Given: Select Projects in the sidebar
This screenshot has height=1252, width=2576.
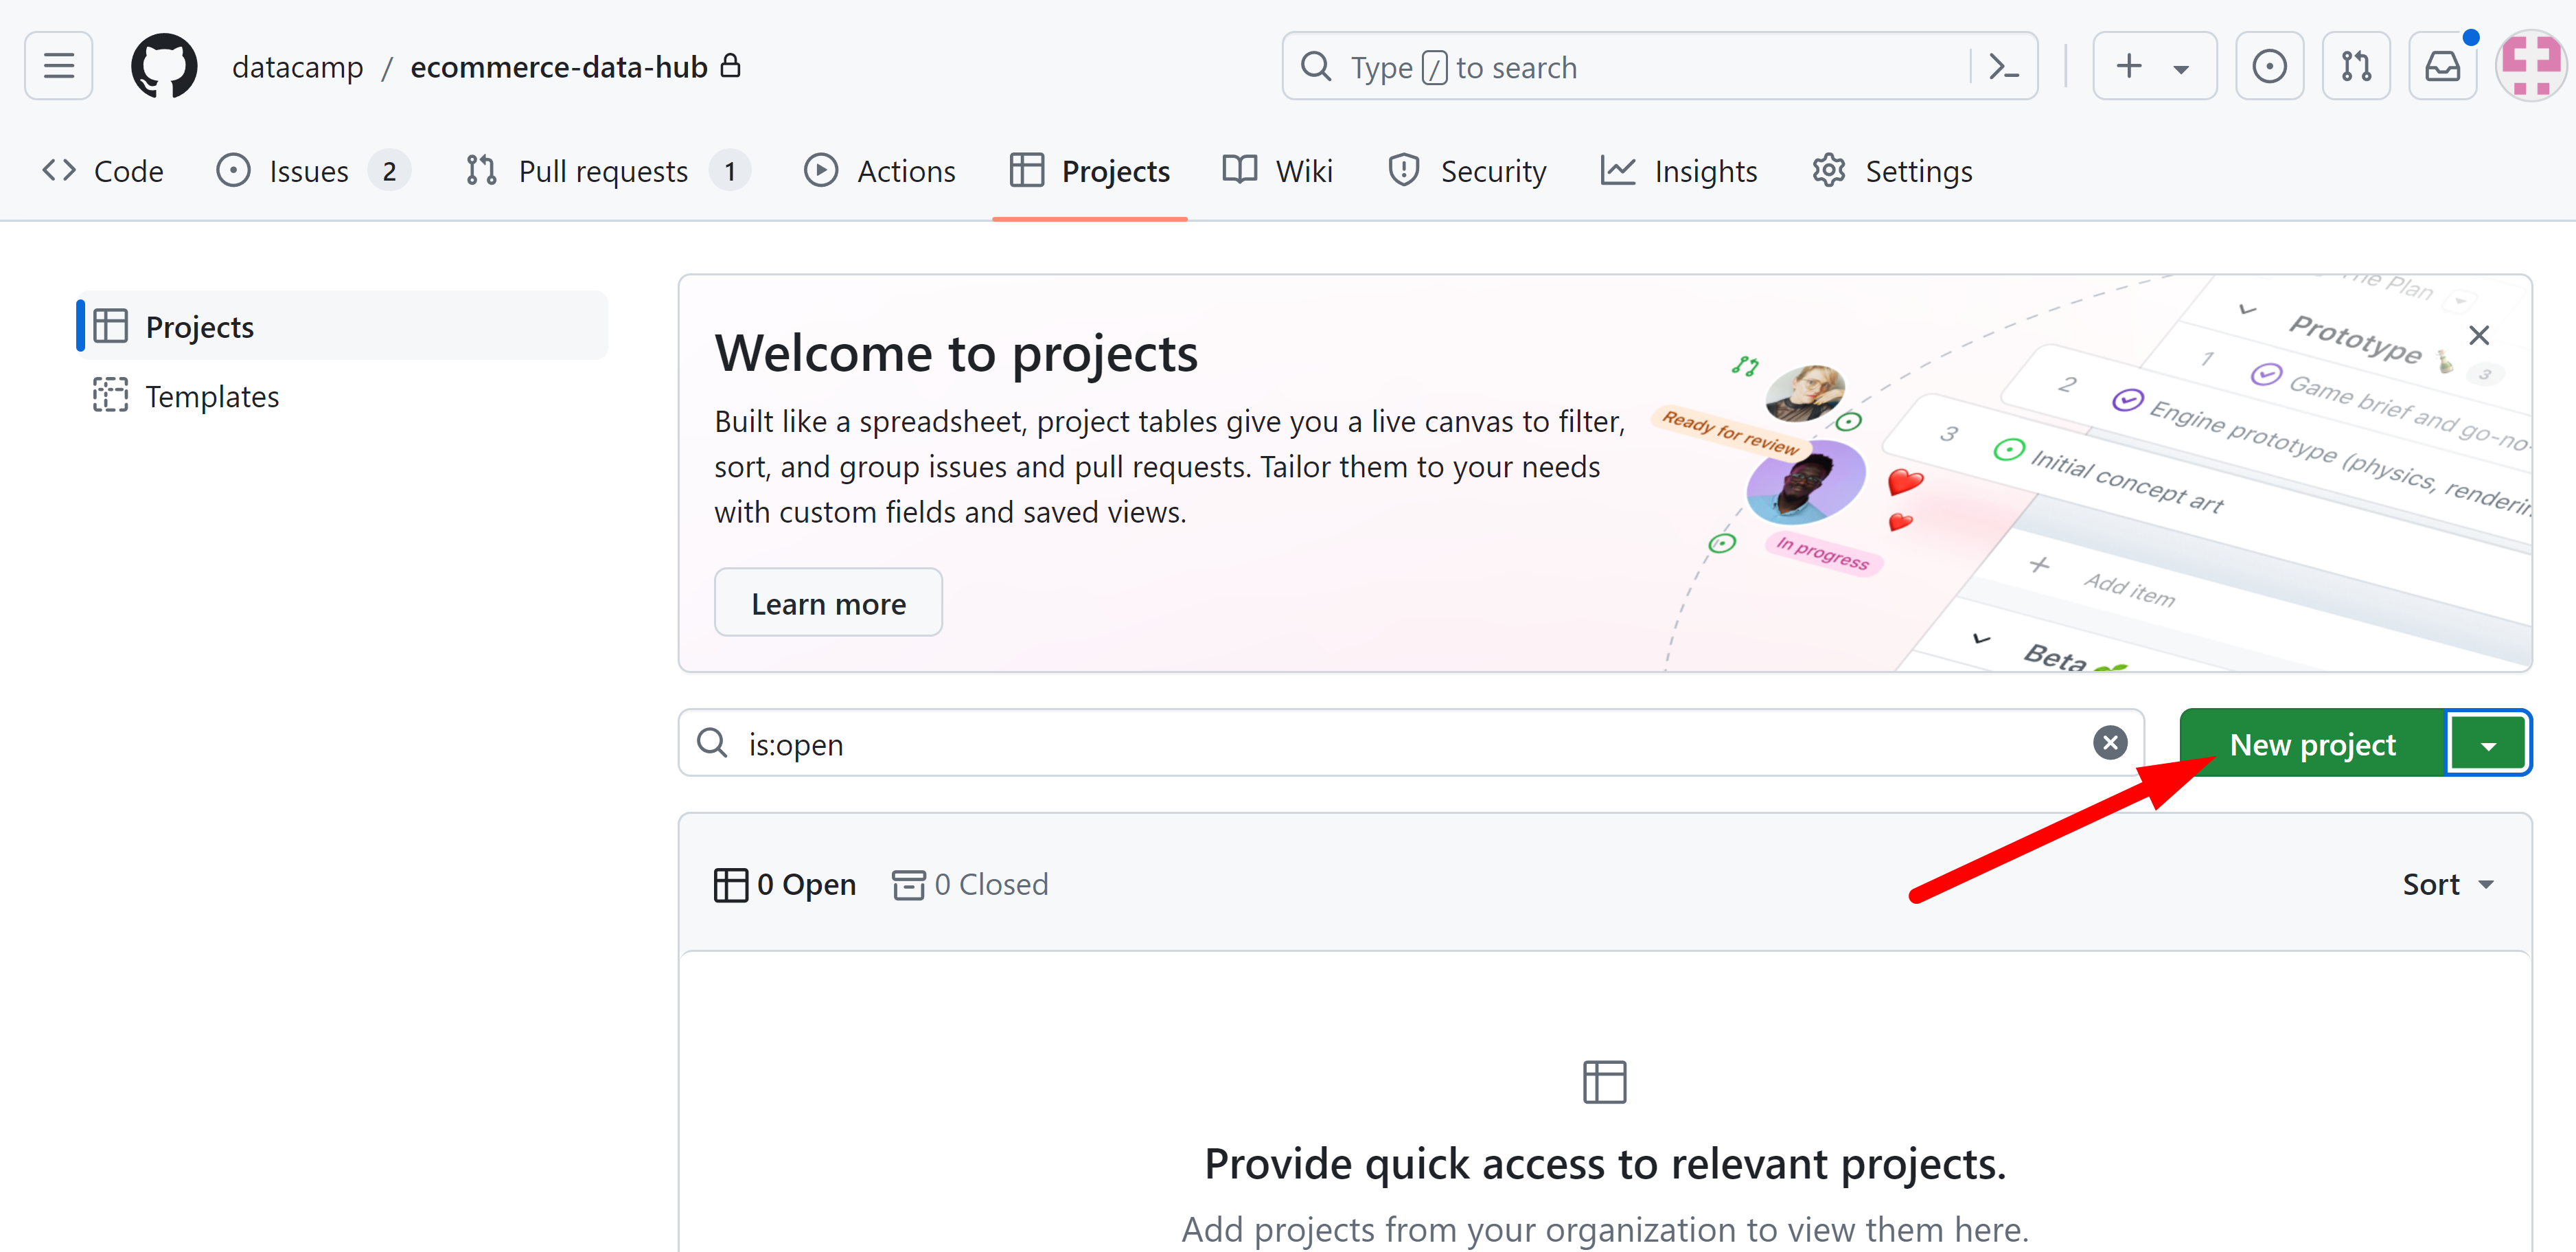Looking at the screenshot, I should (x=342, y=326).
